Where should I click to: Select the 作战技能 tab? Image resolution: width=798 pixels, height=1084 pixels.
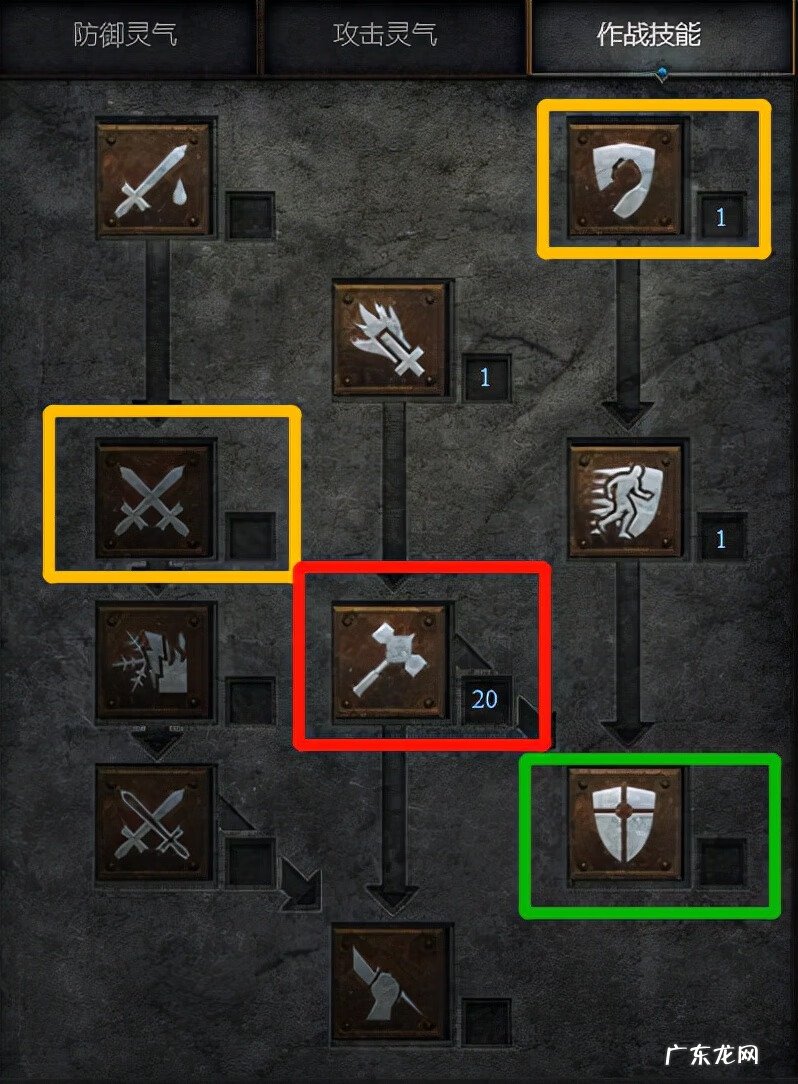[649, 35]
